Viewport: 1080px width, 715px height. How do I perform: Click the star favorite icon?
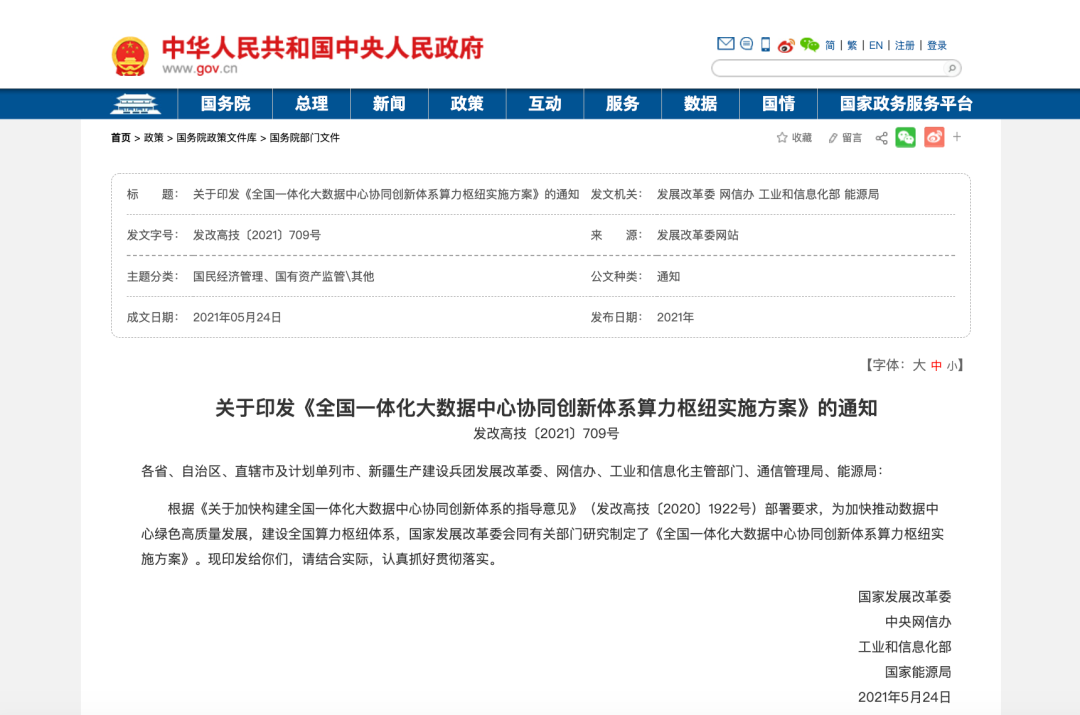782,138
